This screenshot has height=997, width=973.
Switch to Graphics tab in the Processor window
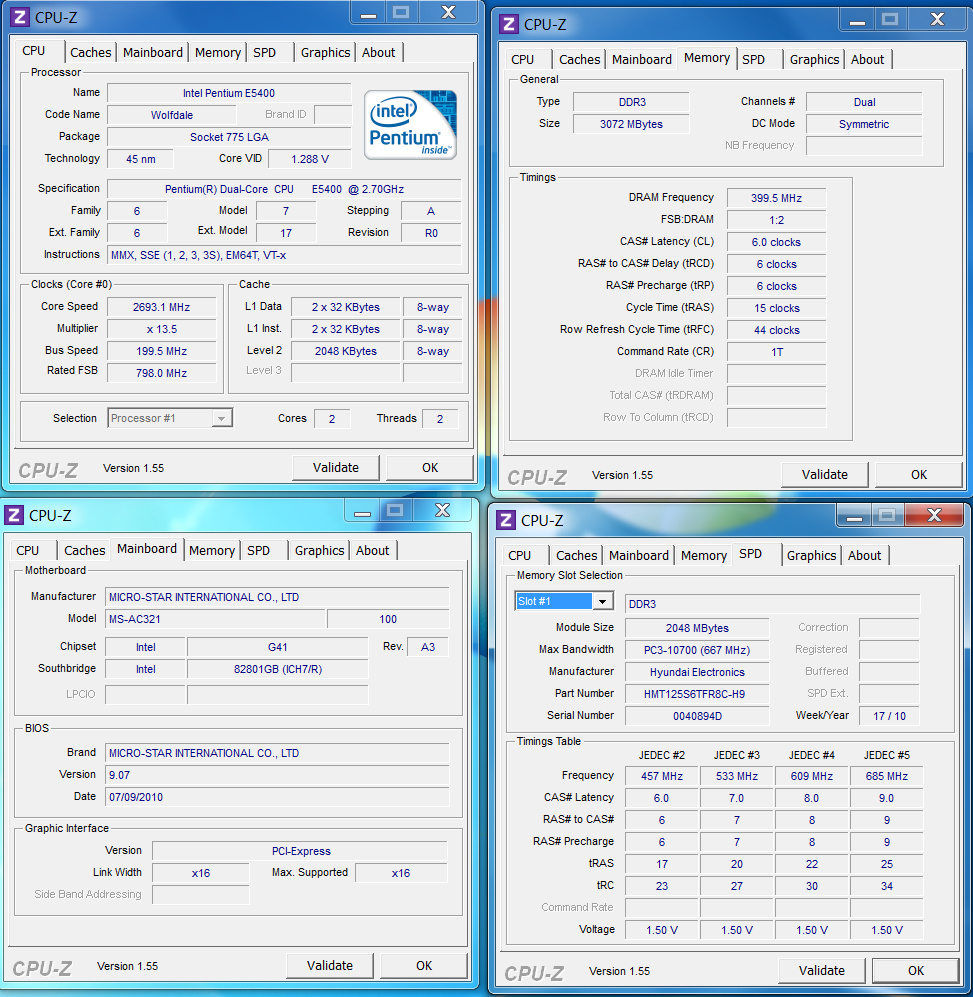pyautogui.click(x=325, y=52)
